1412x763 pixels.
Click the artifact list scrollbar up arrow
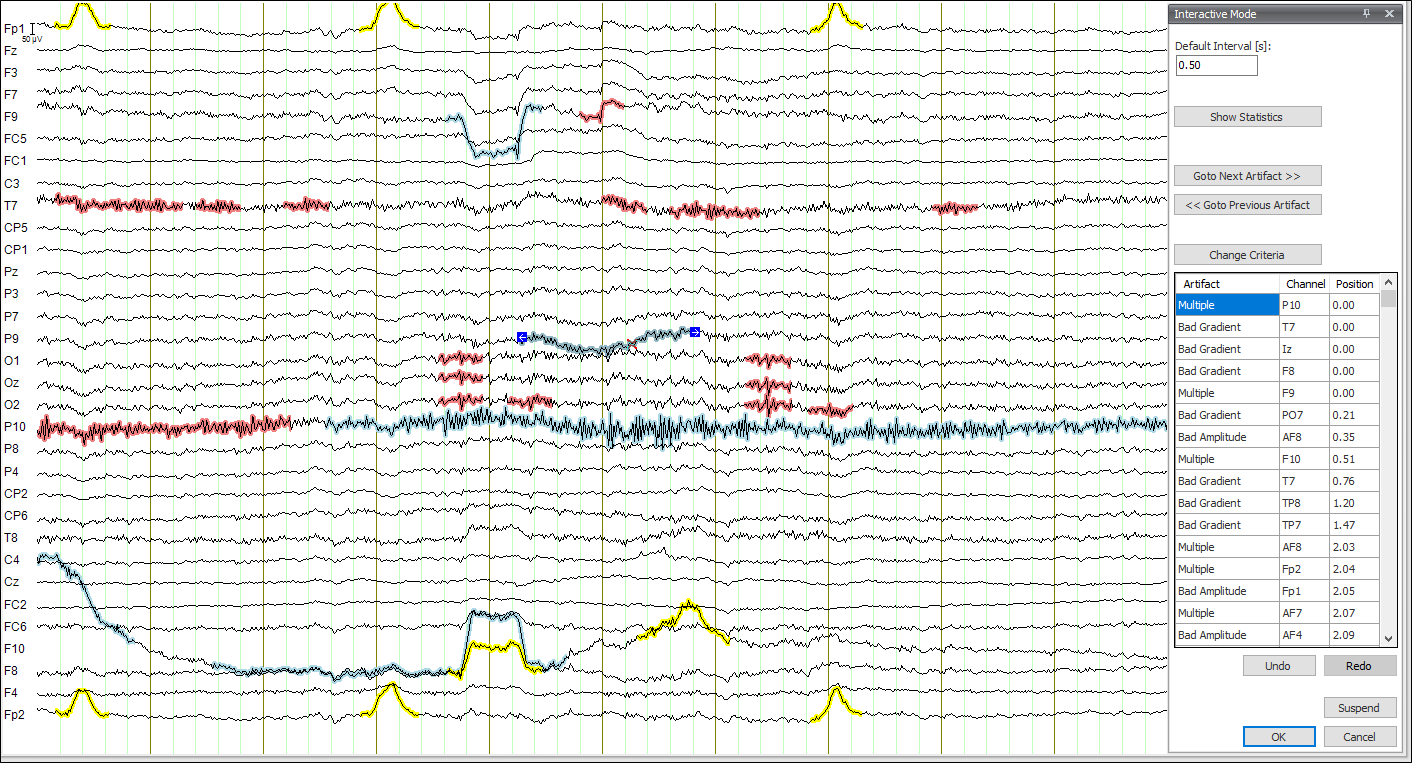(1388, 284)
